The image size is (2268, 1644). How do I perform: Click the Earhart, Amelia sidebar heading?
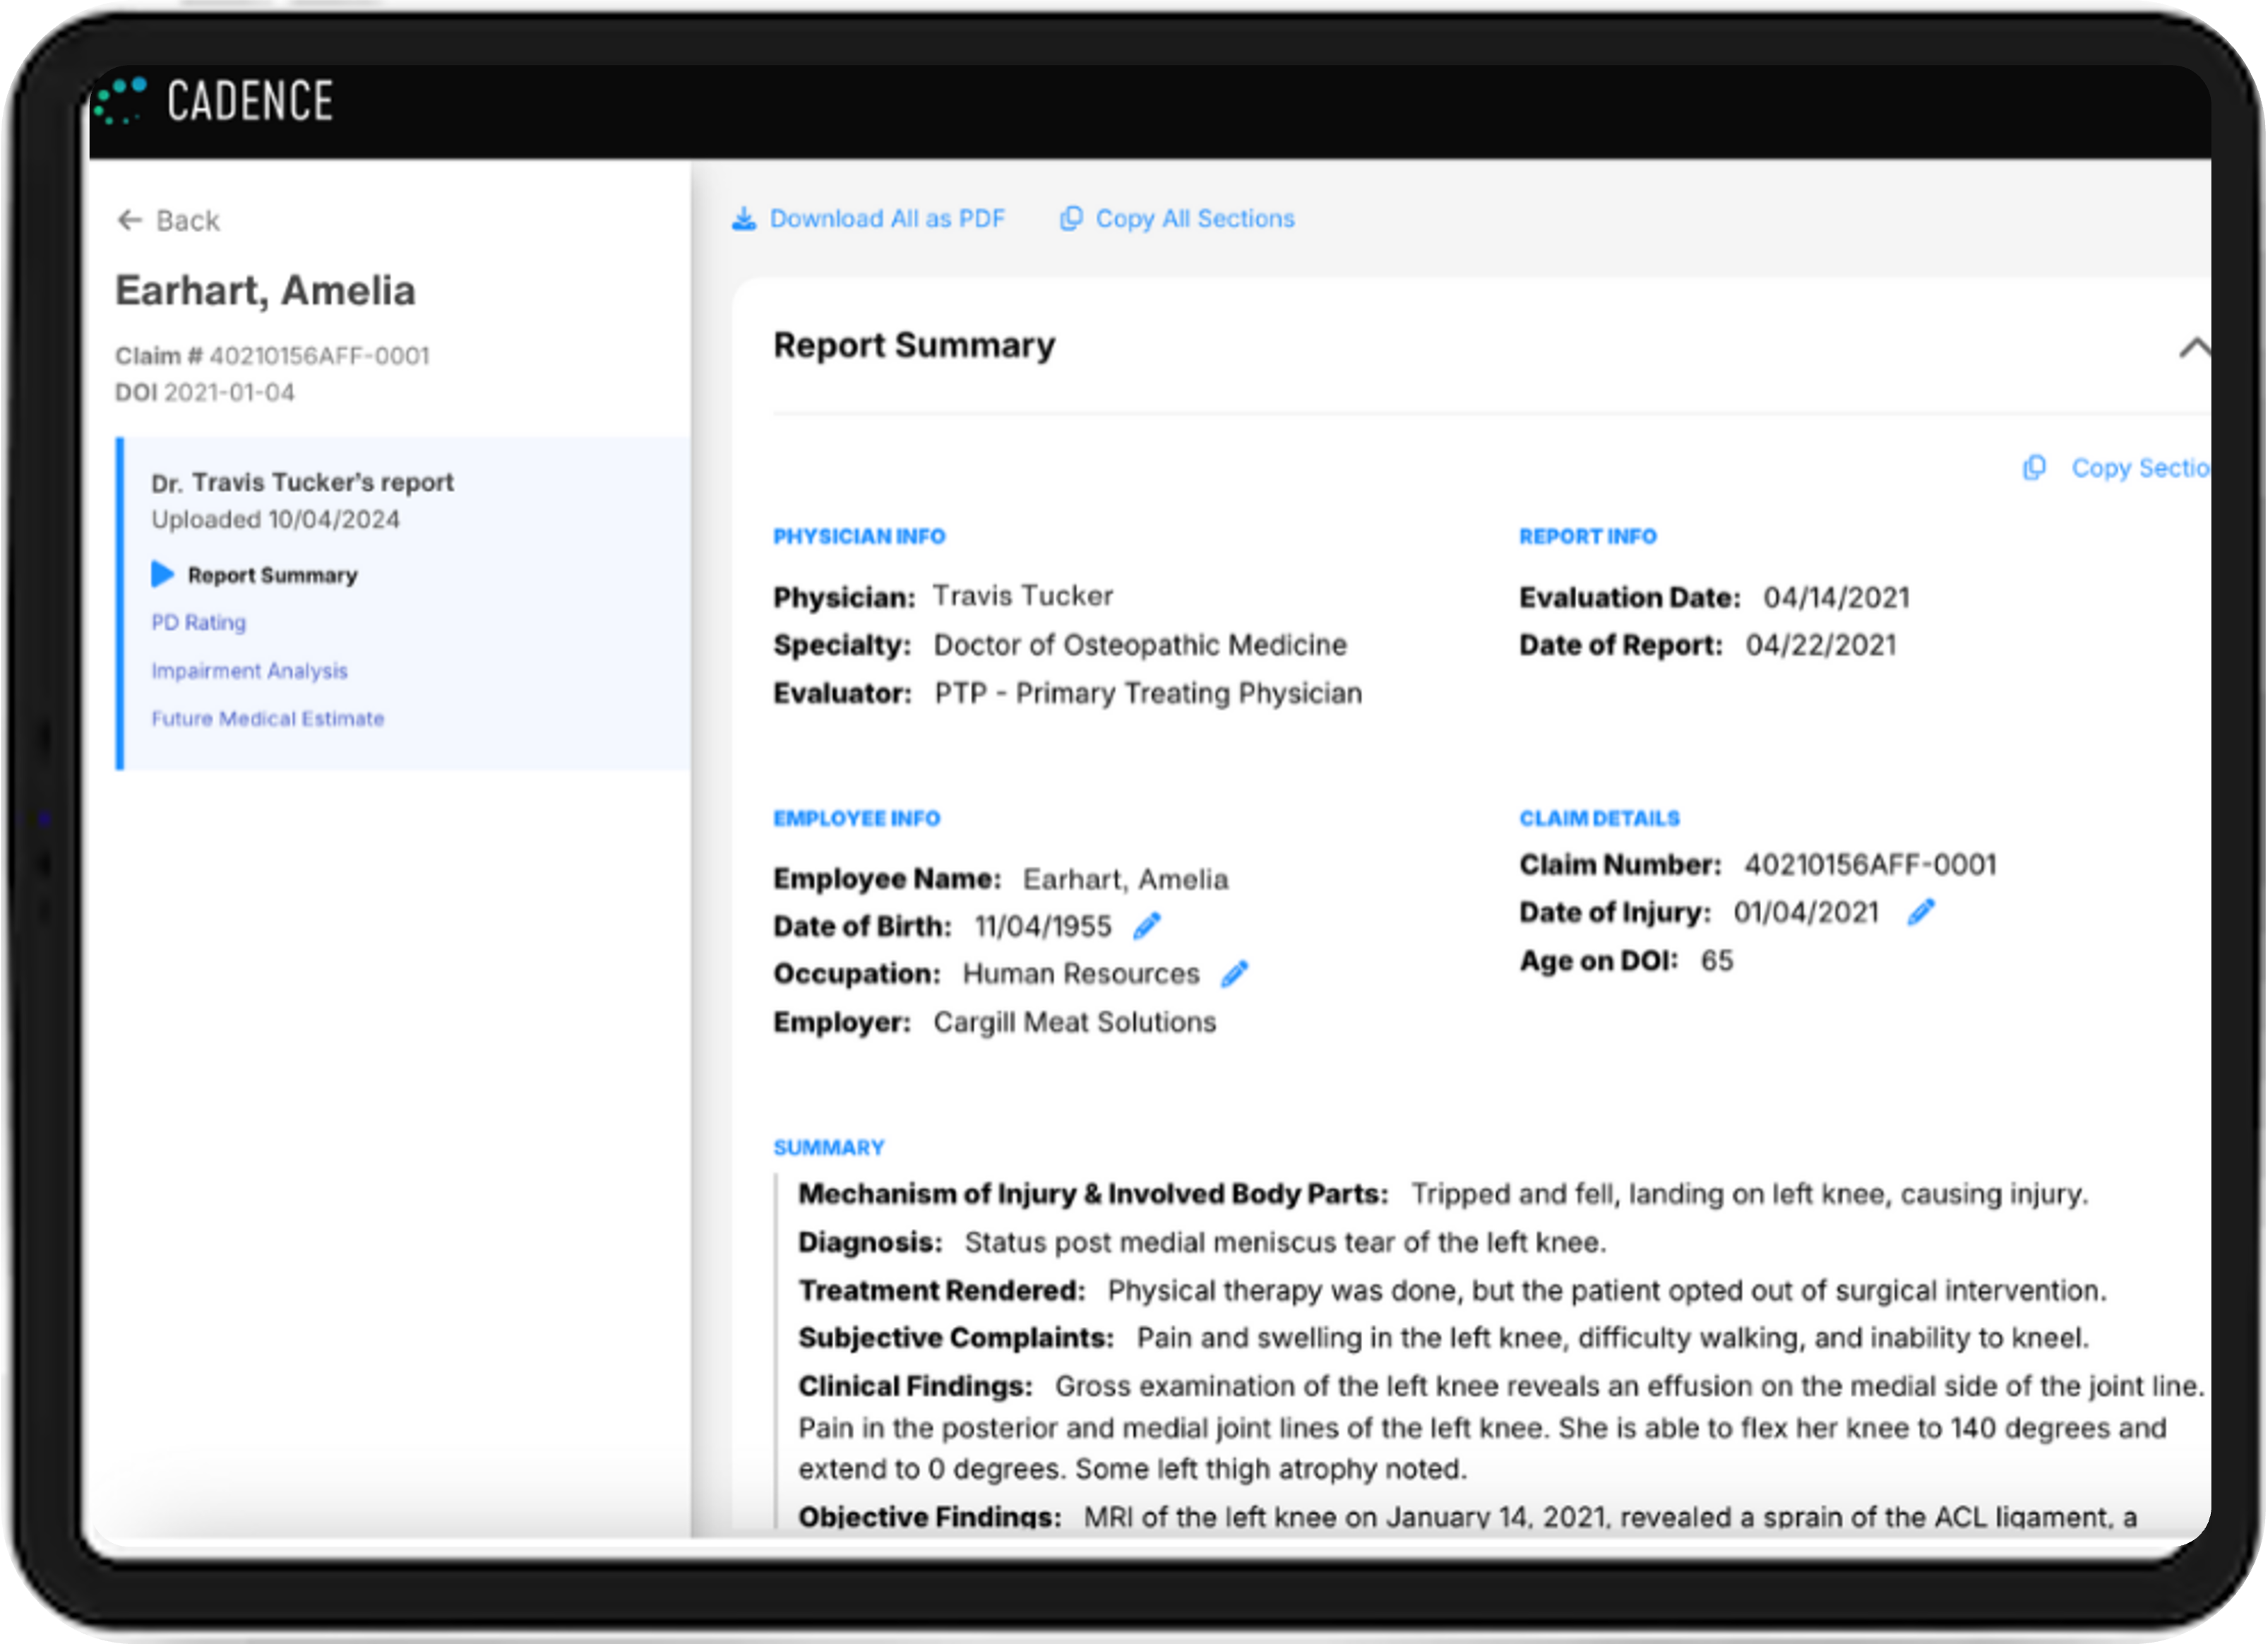265,290
